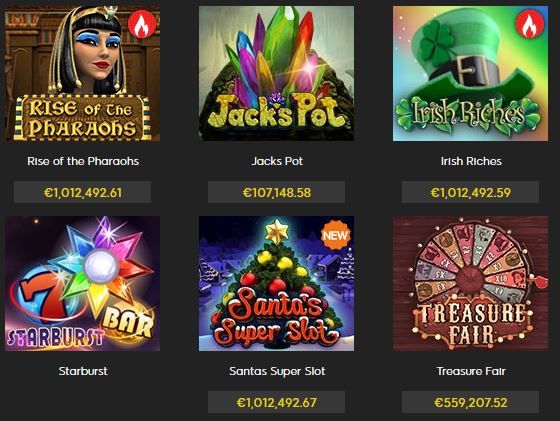This screenshot has width=560, height=421.
Task: Click the Santas Super Slot title link
Action: pos(277,371)
